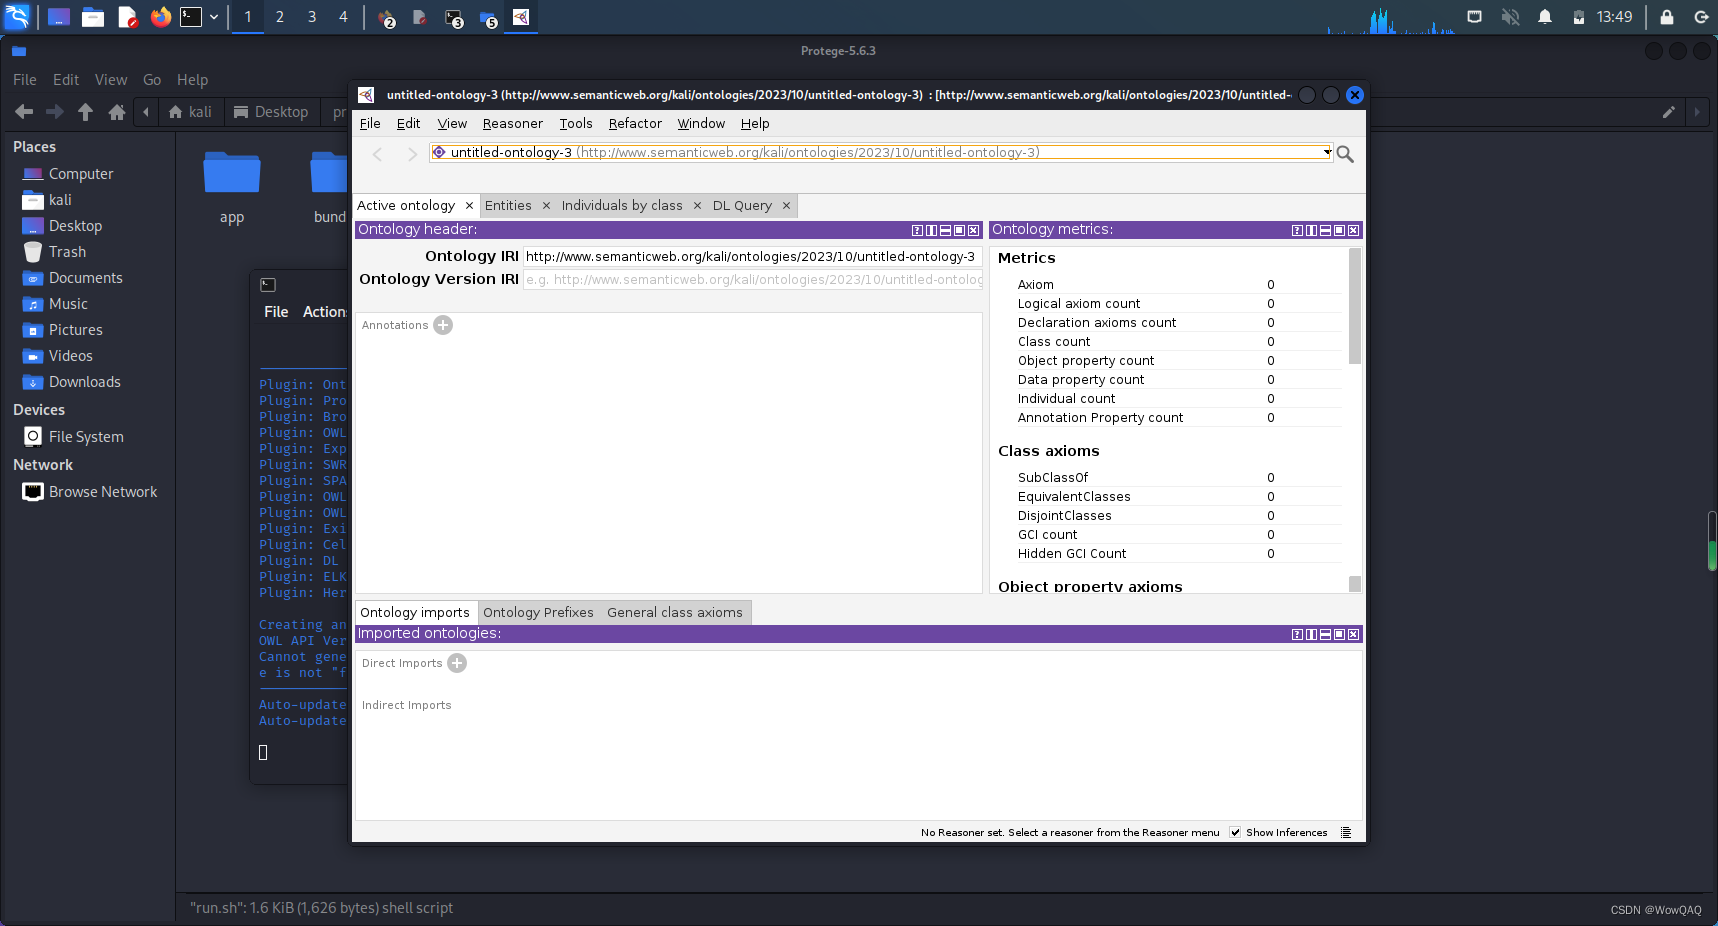Split Imported ontologies view vertically
The width and height of the screenshot is (1718, 926).
coord(1311,634)
